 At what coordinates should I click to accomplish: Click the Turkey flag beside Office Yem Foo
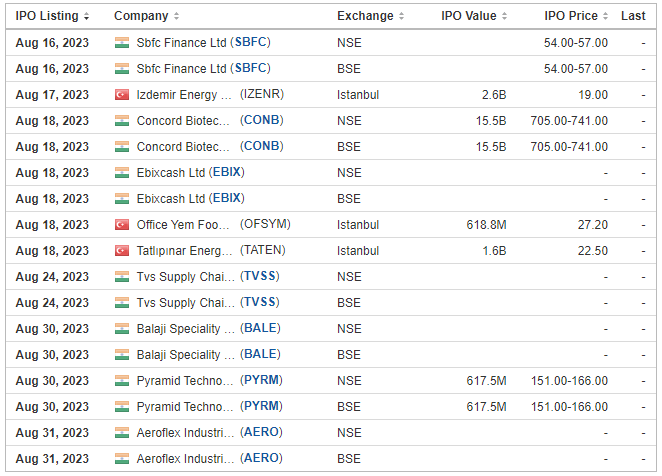[122, 225]
